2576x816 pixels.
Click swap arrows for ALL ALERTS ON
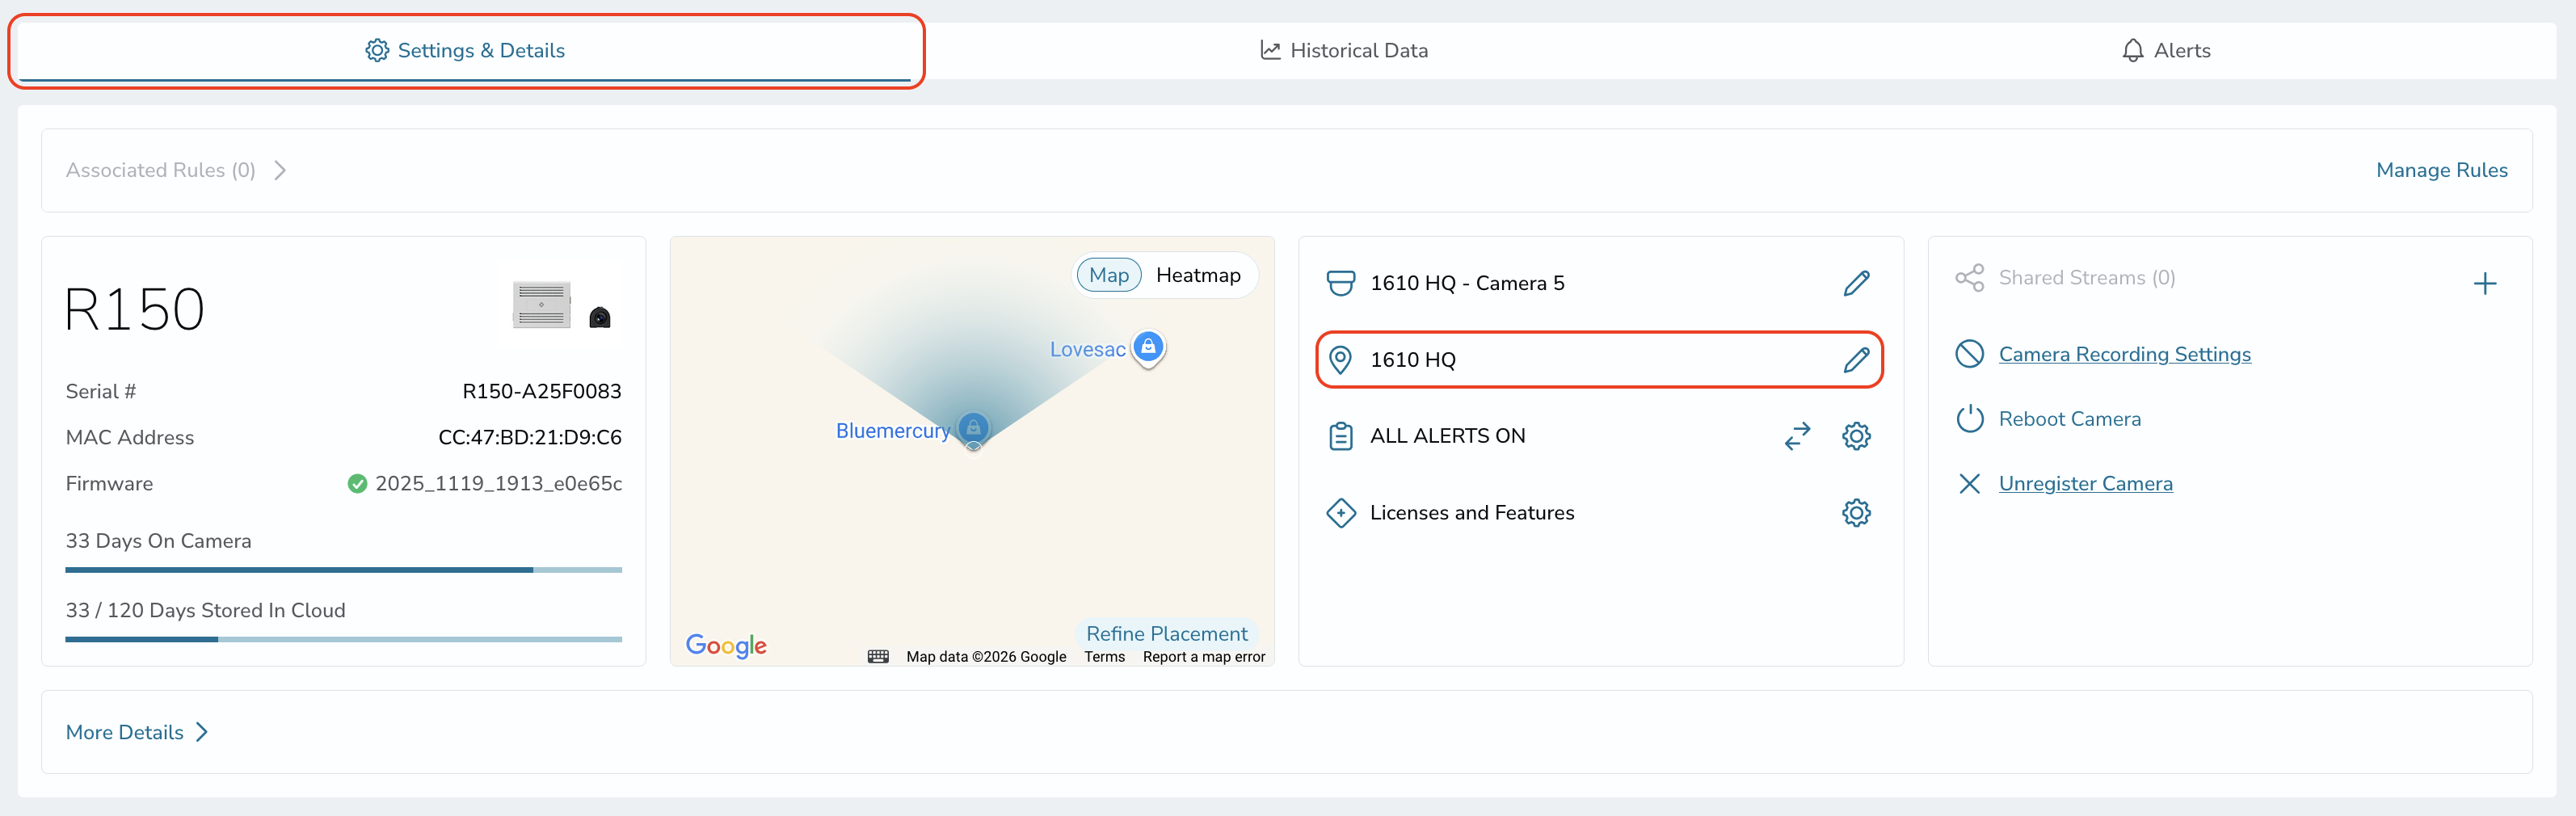(x=1797, y=436)
